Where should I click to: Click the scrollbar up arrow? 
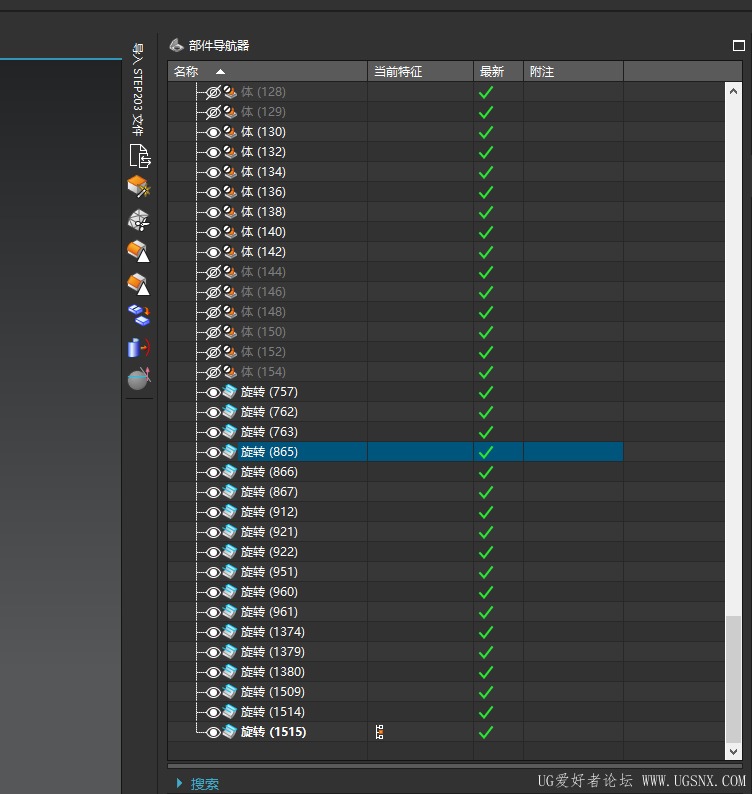(733, 92)
